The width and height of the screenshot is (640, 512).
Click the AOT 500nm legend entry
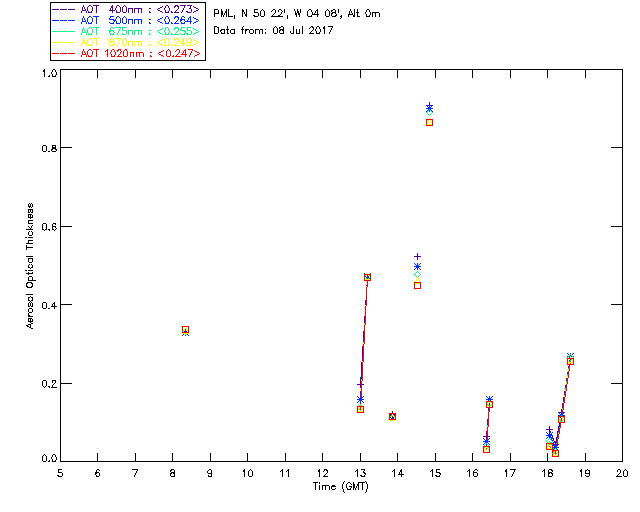pos(126,20)
